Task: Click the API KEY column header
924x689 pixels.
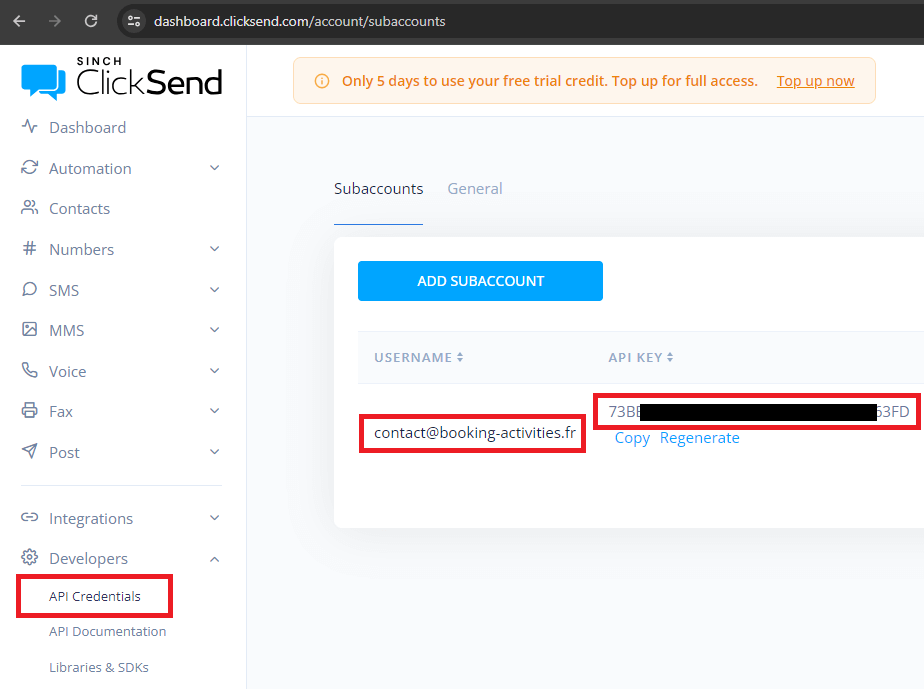Action: [x=635, y=358]
